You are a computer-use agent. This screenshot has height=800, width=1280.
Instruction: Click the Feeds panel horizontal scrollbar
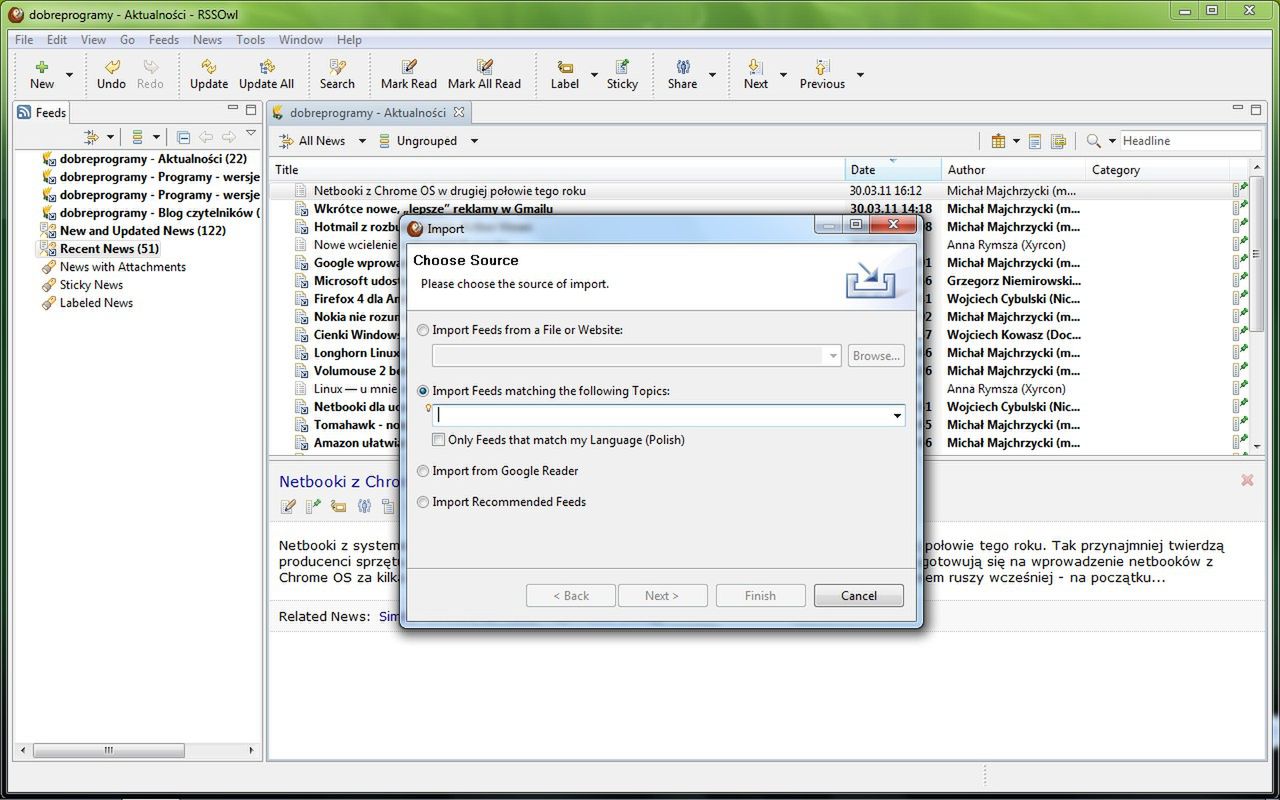138,750
